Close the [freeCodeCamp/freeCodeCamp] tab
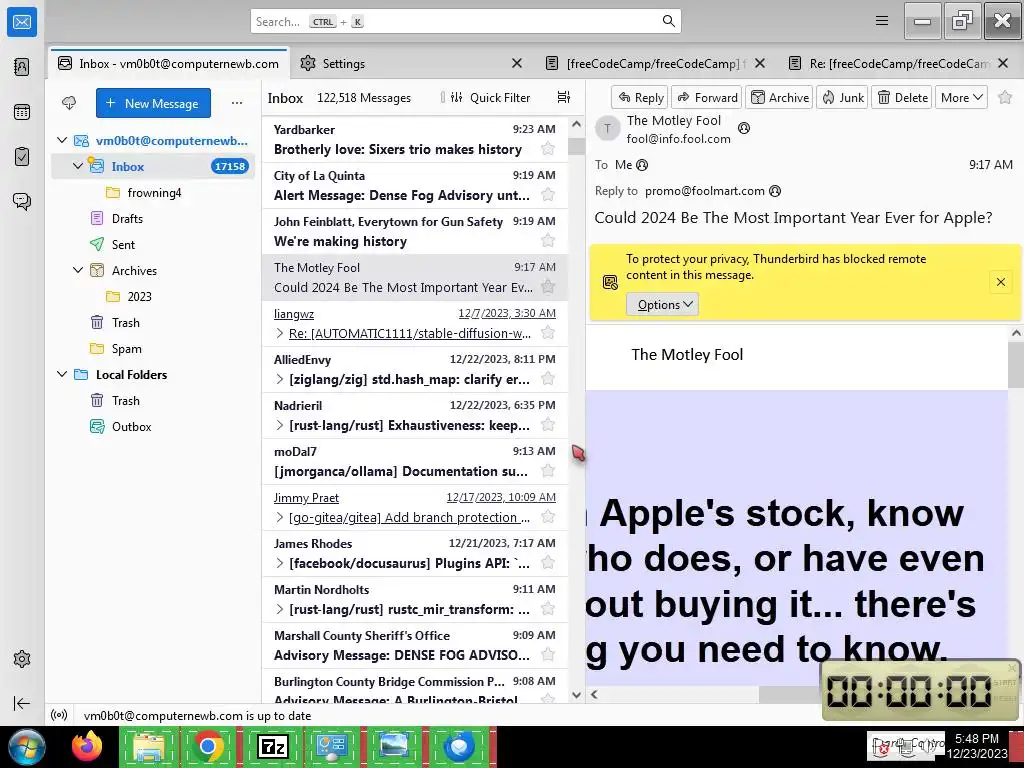This screenshot has height=768, width=1024. click(x=760, y=63)
